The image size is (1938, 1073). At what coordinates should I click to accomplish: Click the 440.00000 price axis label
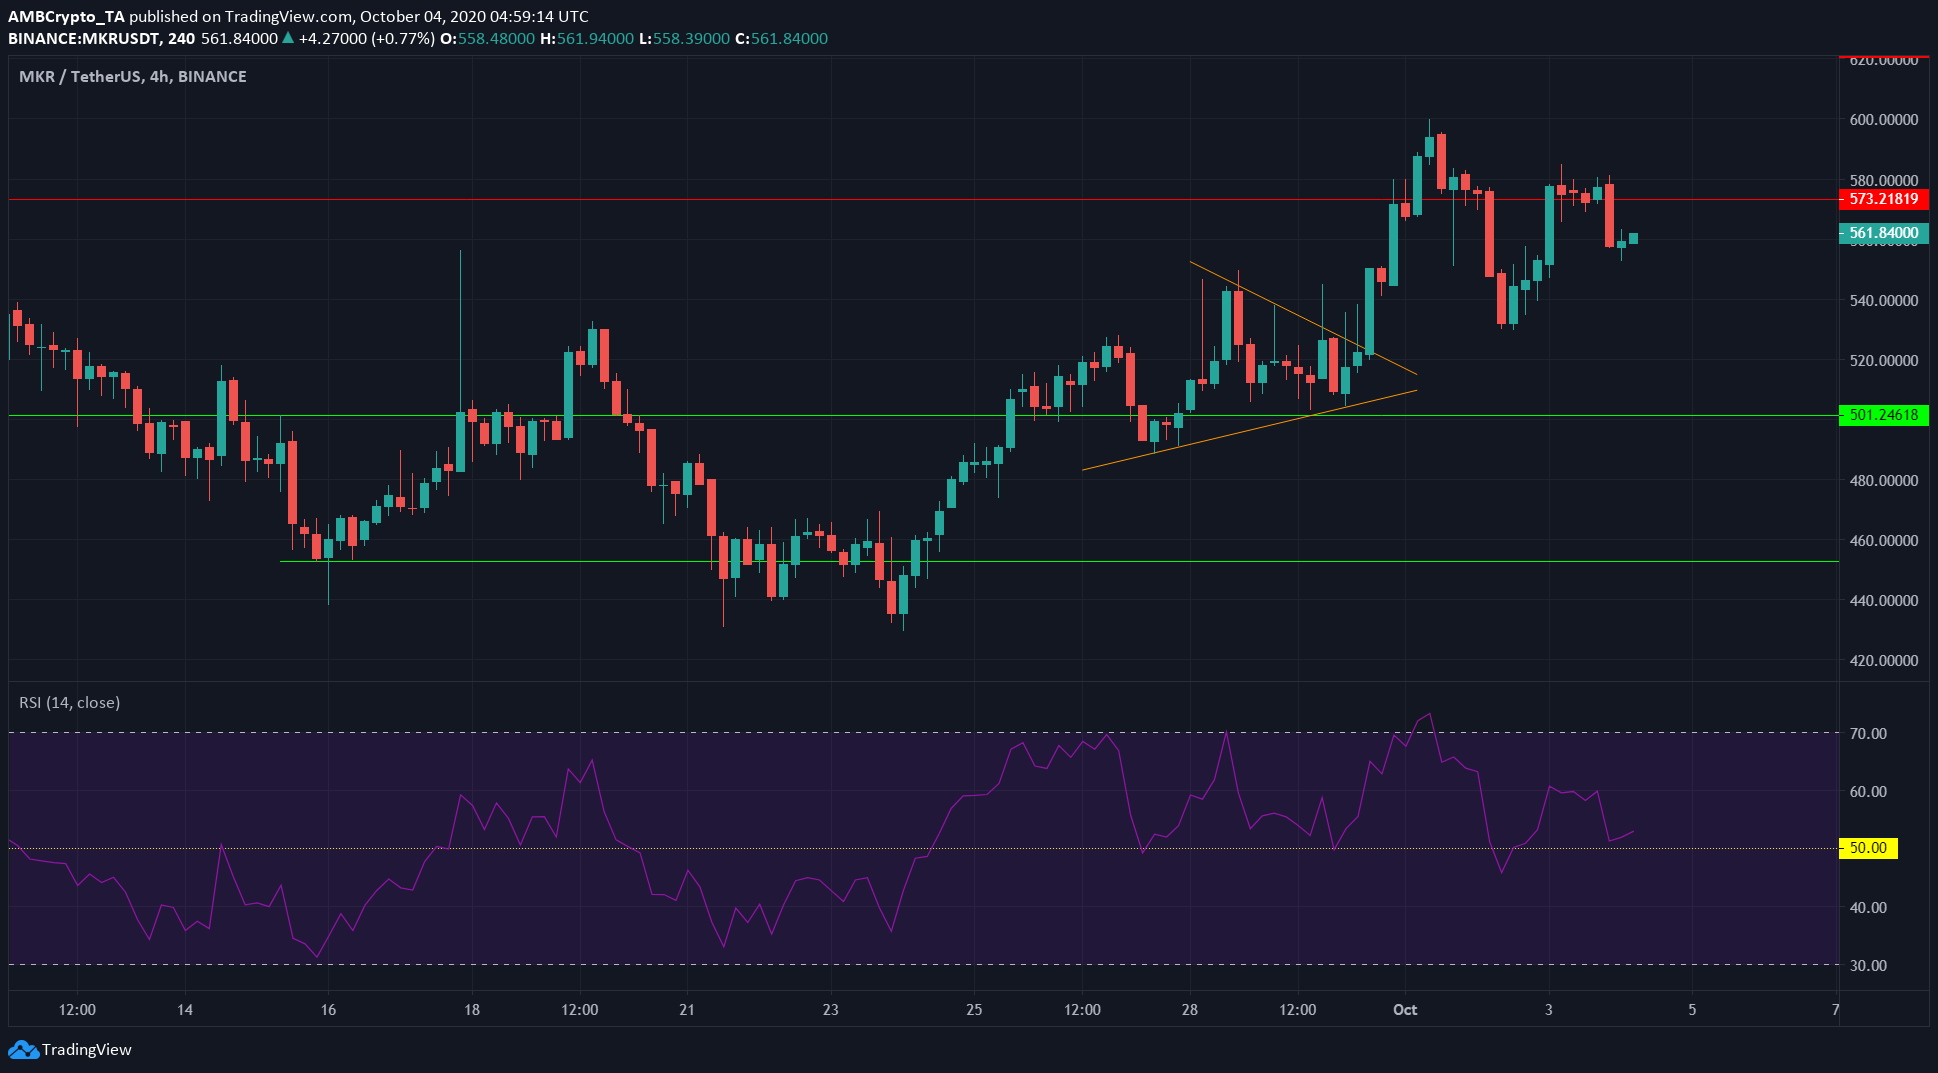(1884, 600)
